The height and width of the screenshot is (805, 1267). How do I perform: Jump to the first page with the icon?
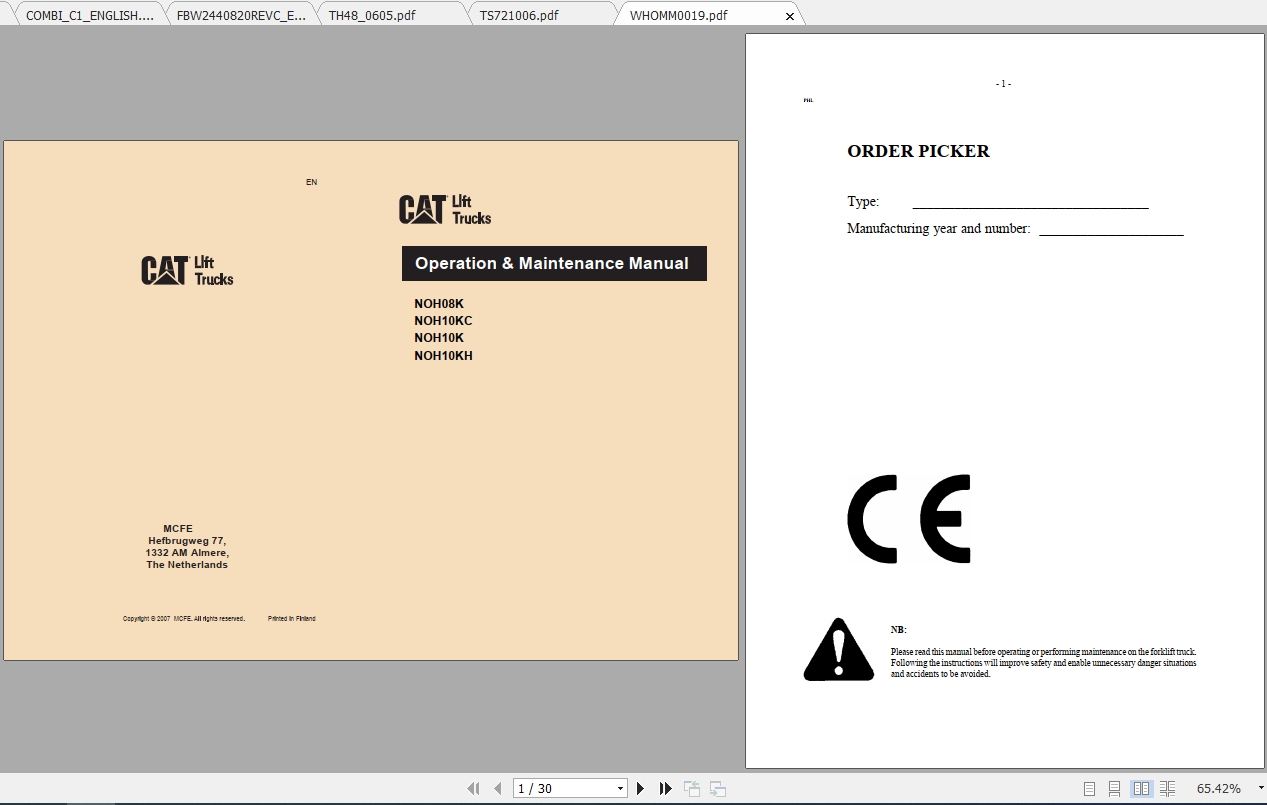474,788
